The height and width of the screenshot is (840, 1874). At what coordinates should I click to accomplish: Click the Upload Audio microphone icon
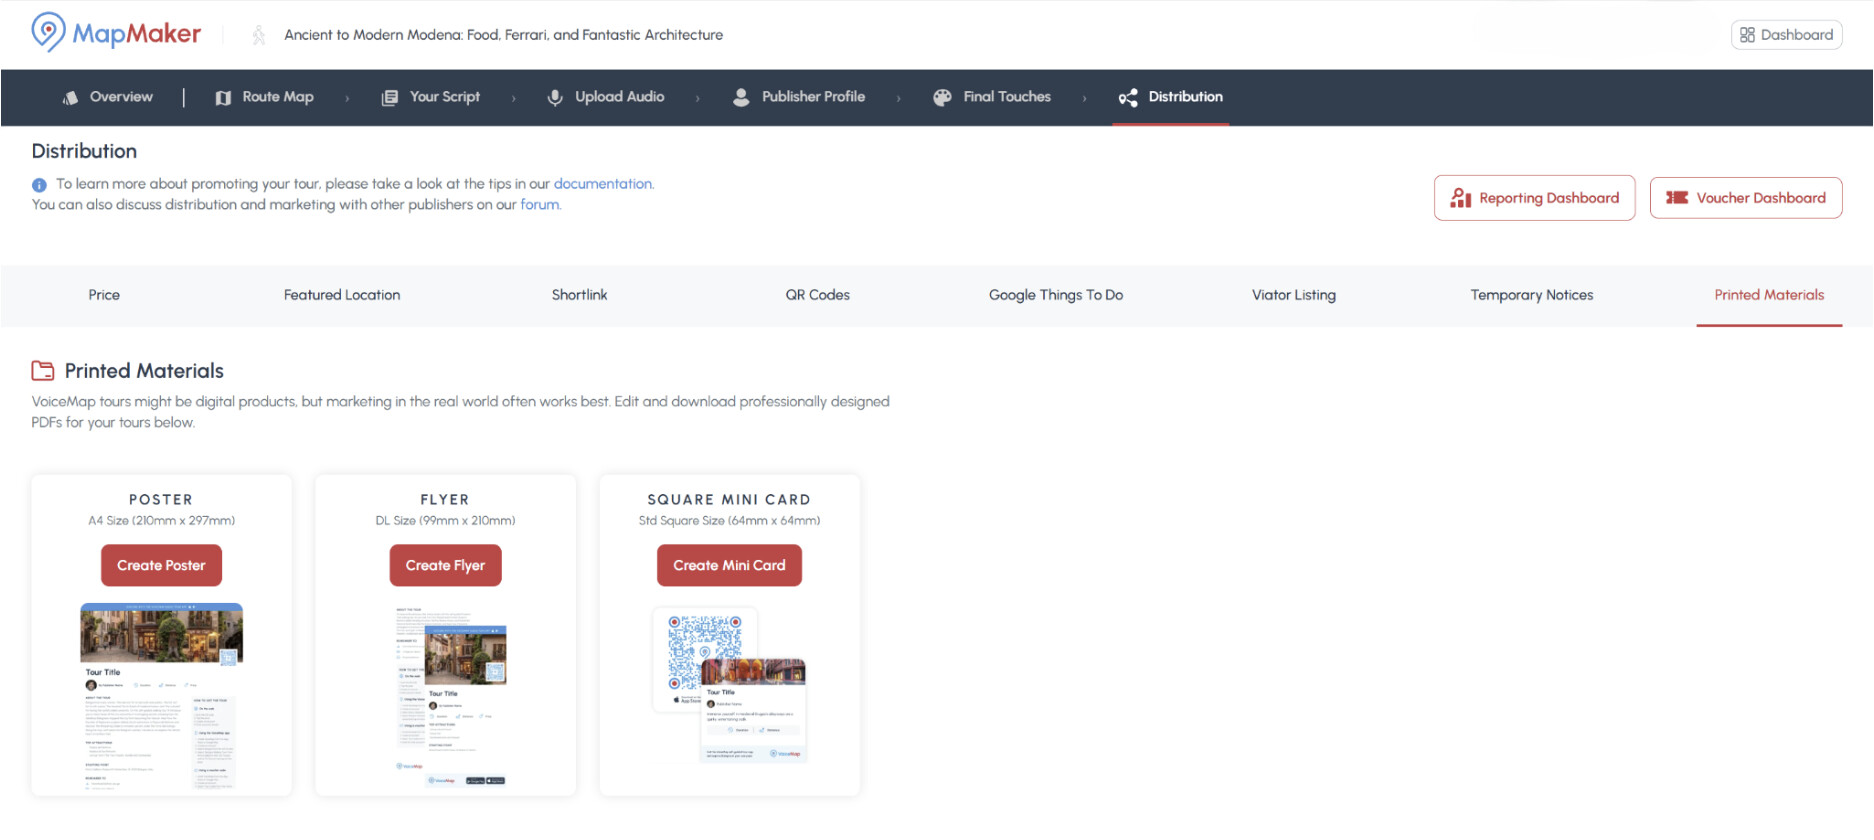pos(555,97)
